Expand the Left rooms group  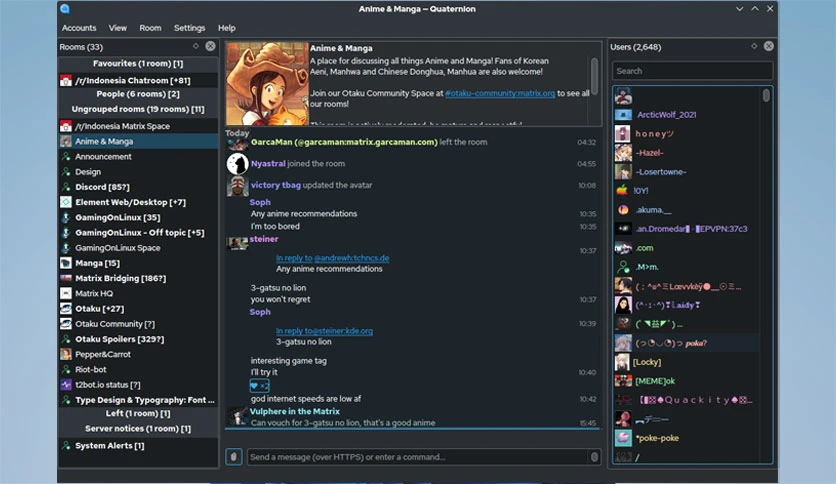click(138, 413)
